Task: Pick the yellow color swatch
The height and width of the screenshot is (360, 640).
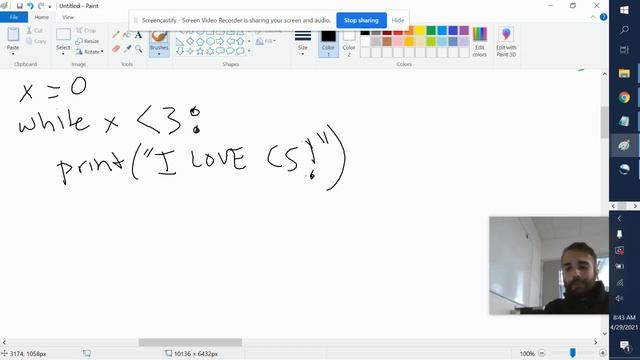Action: [x=420, y=31]
